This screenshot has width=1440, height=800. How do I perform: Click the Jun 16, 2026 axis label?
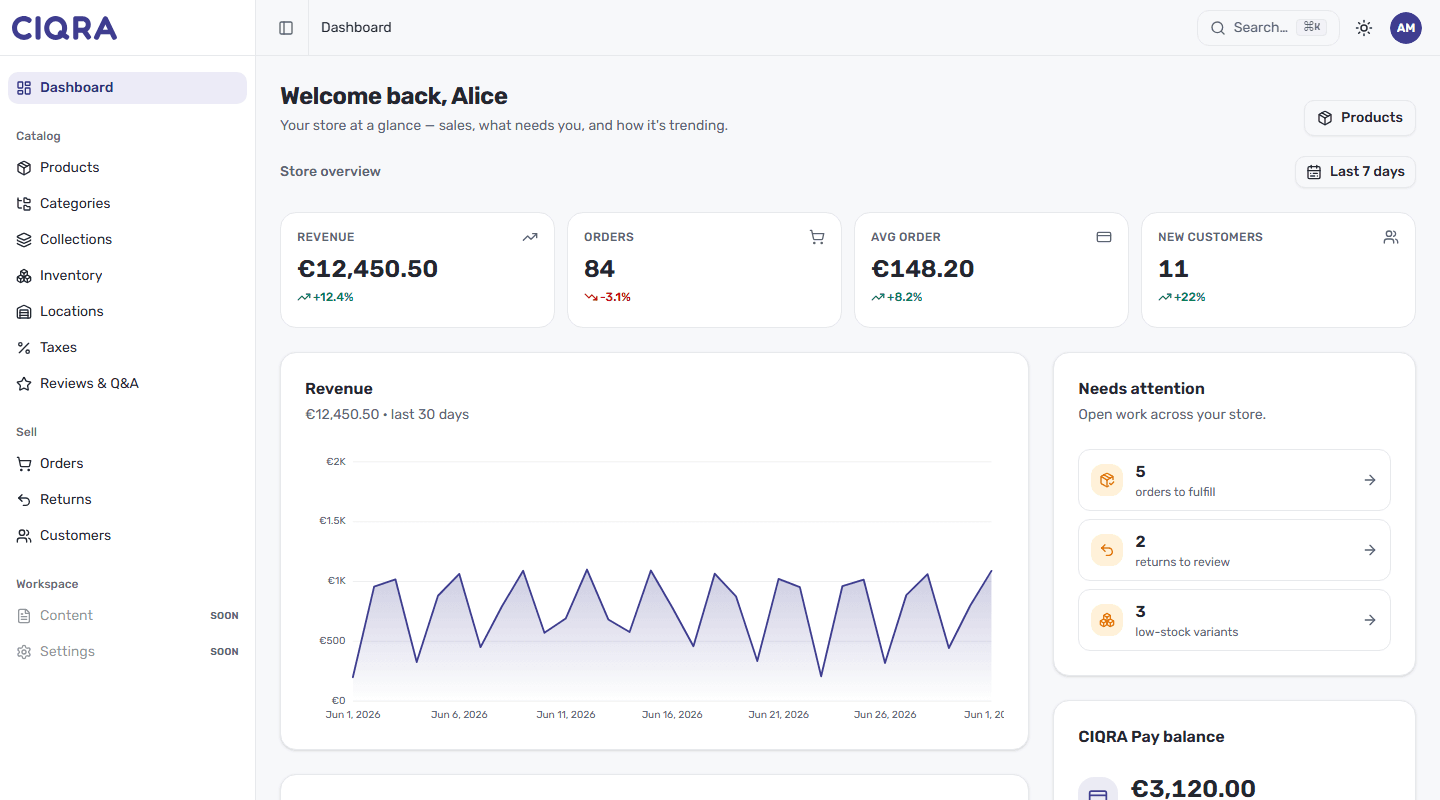672,715
